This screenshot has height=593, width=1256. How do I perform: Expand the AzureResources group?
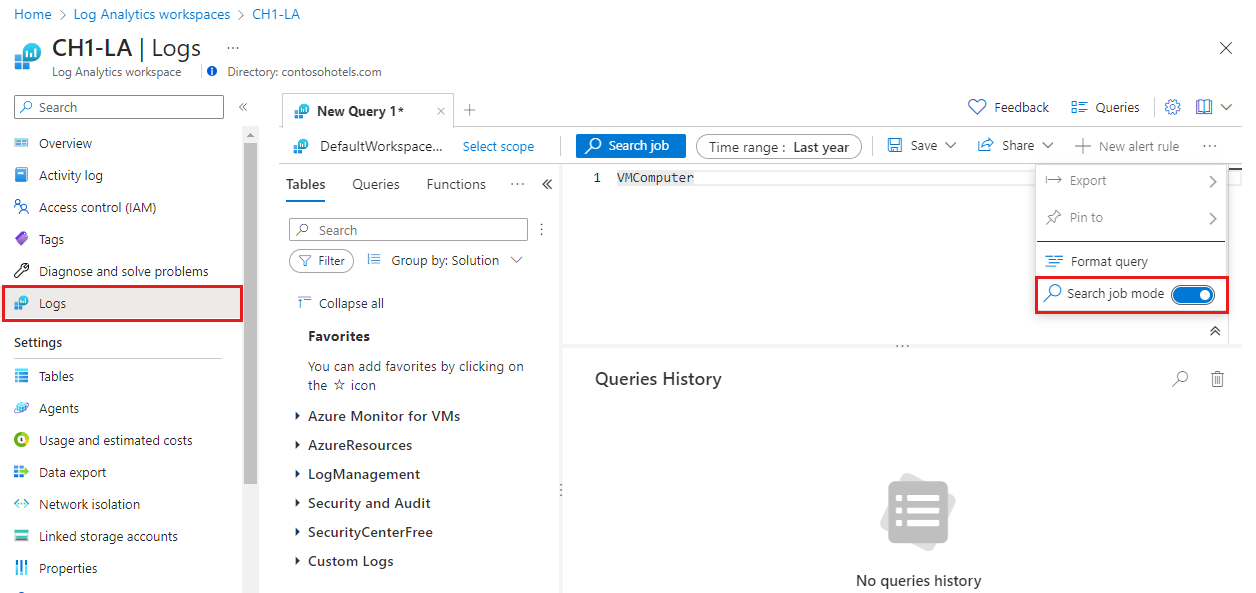click(354, 445)
